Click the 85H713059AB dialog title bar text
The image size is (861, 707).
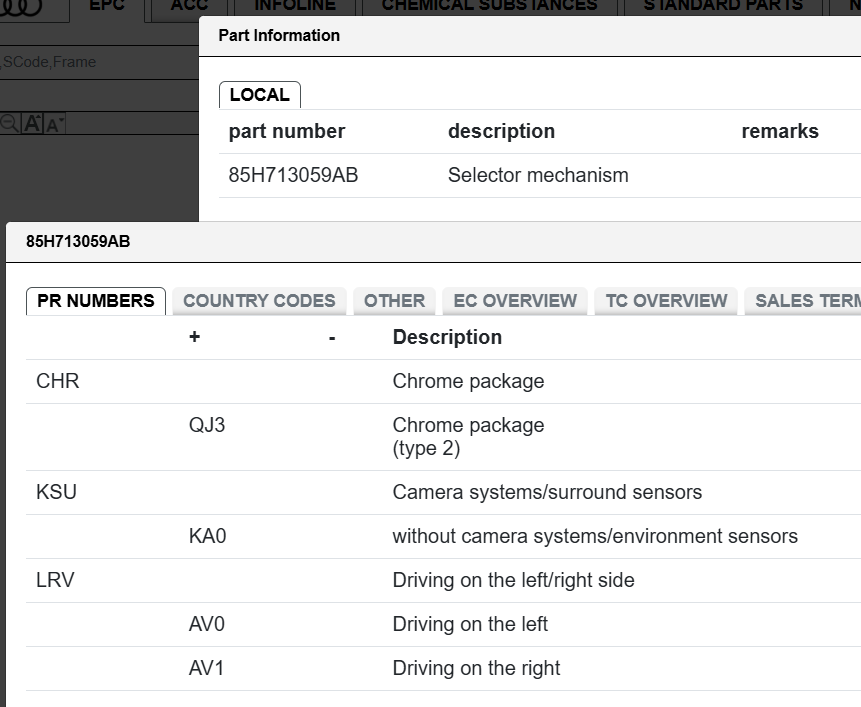[x=78, y=242]
